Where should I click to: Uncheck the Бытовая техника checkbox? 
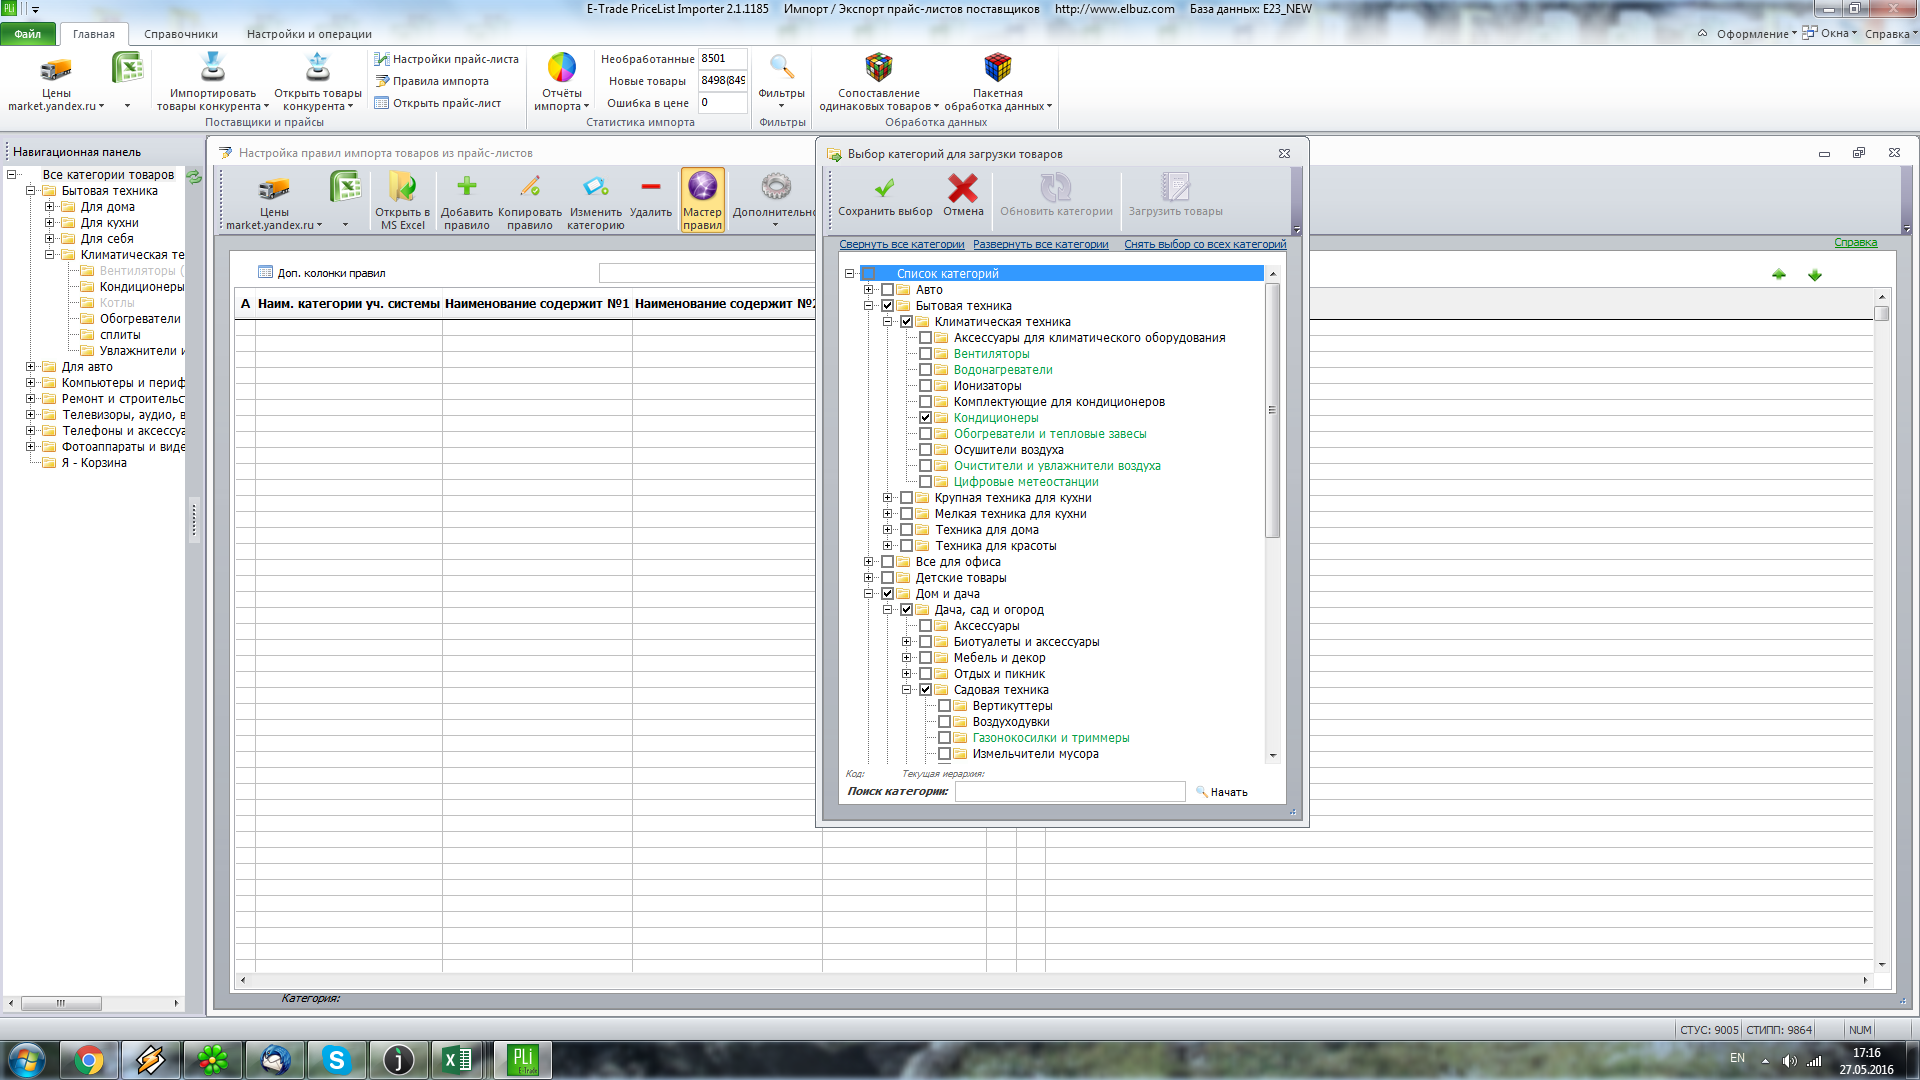pyautogui.click(x=887, y=306)
